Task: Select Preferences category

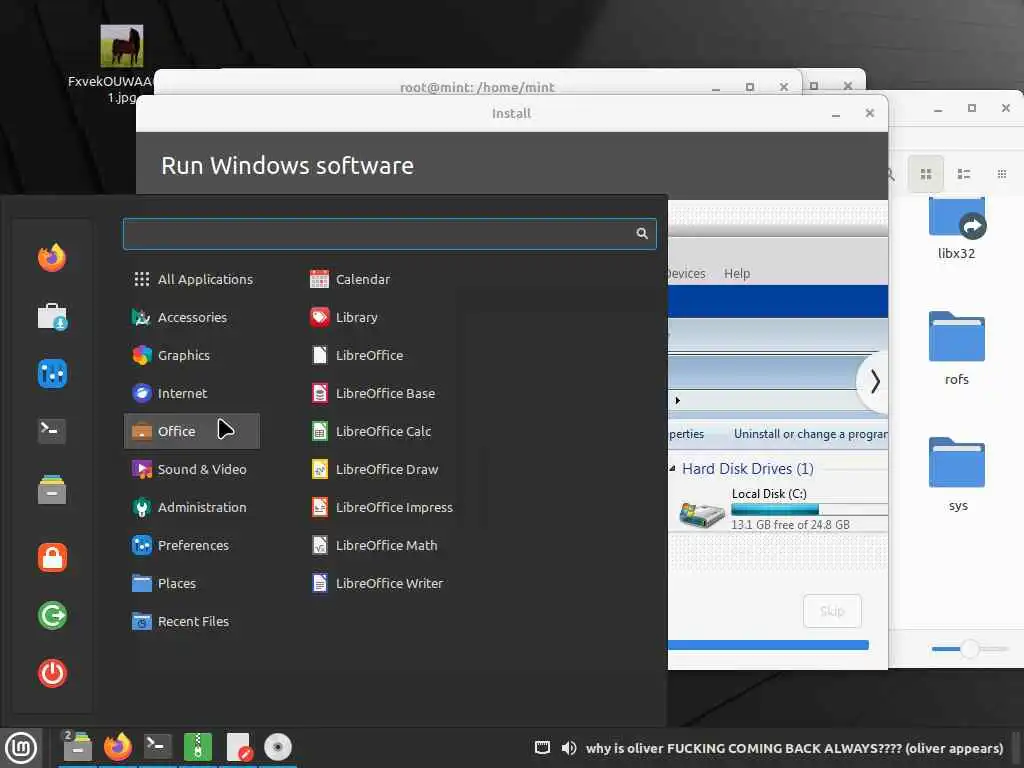Action: tap(192, 545)
